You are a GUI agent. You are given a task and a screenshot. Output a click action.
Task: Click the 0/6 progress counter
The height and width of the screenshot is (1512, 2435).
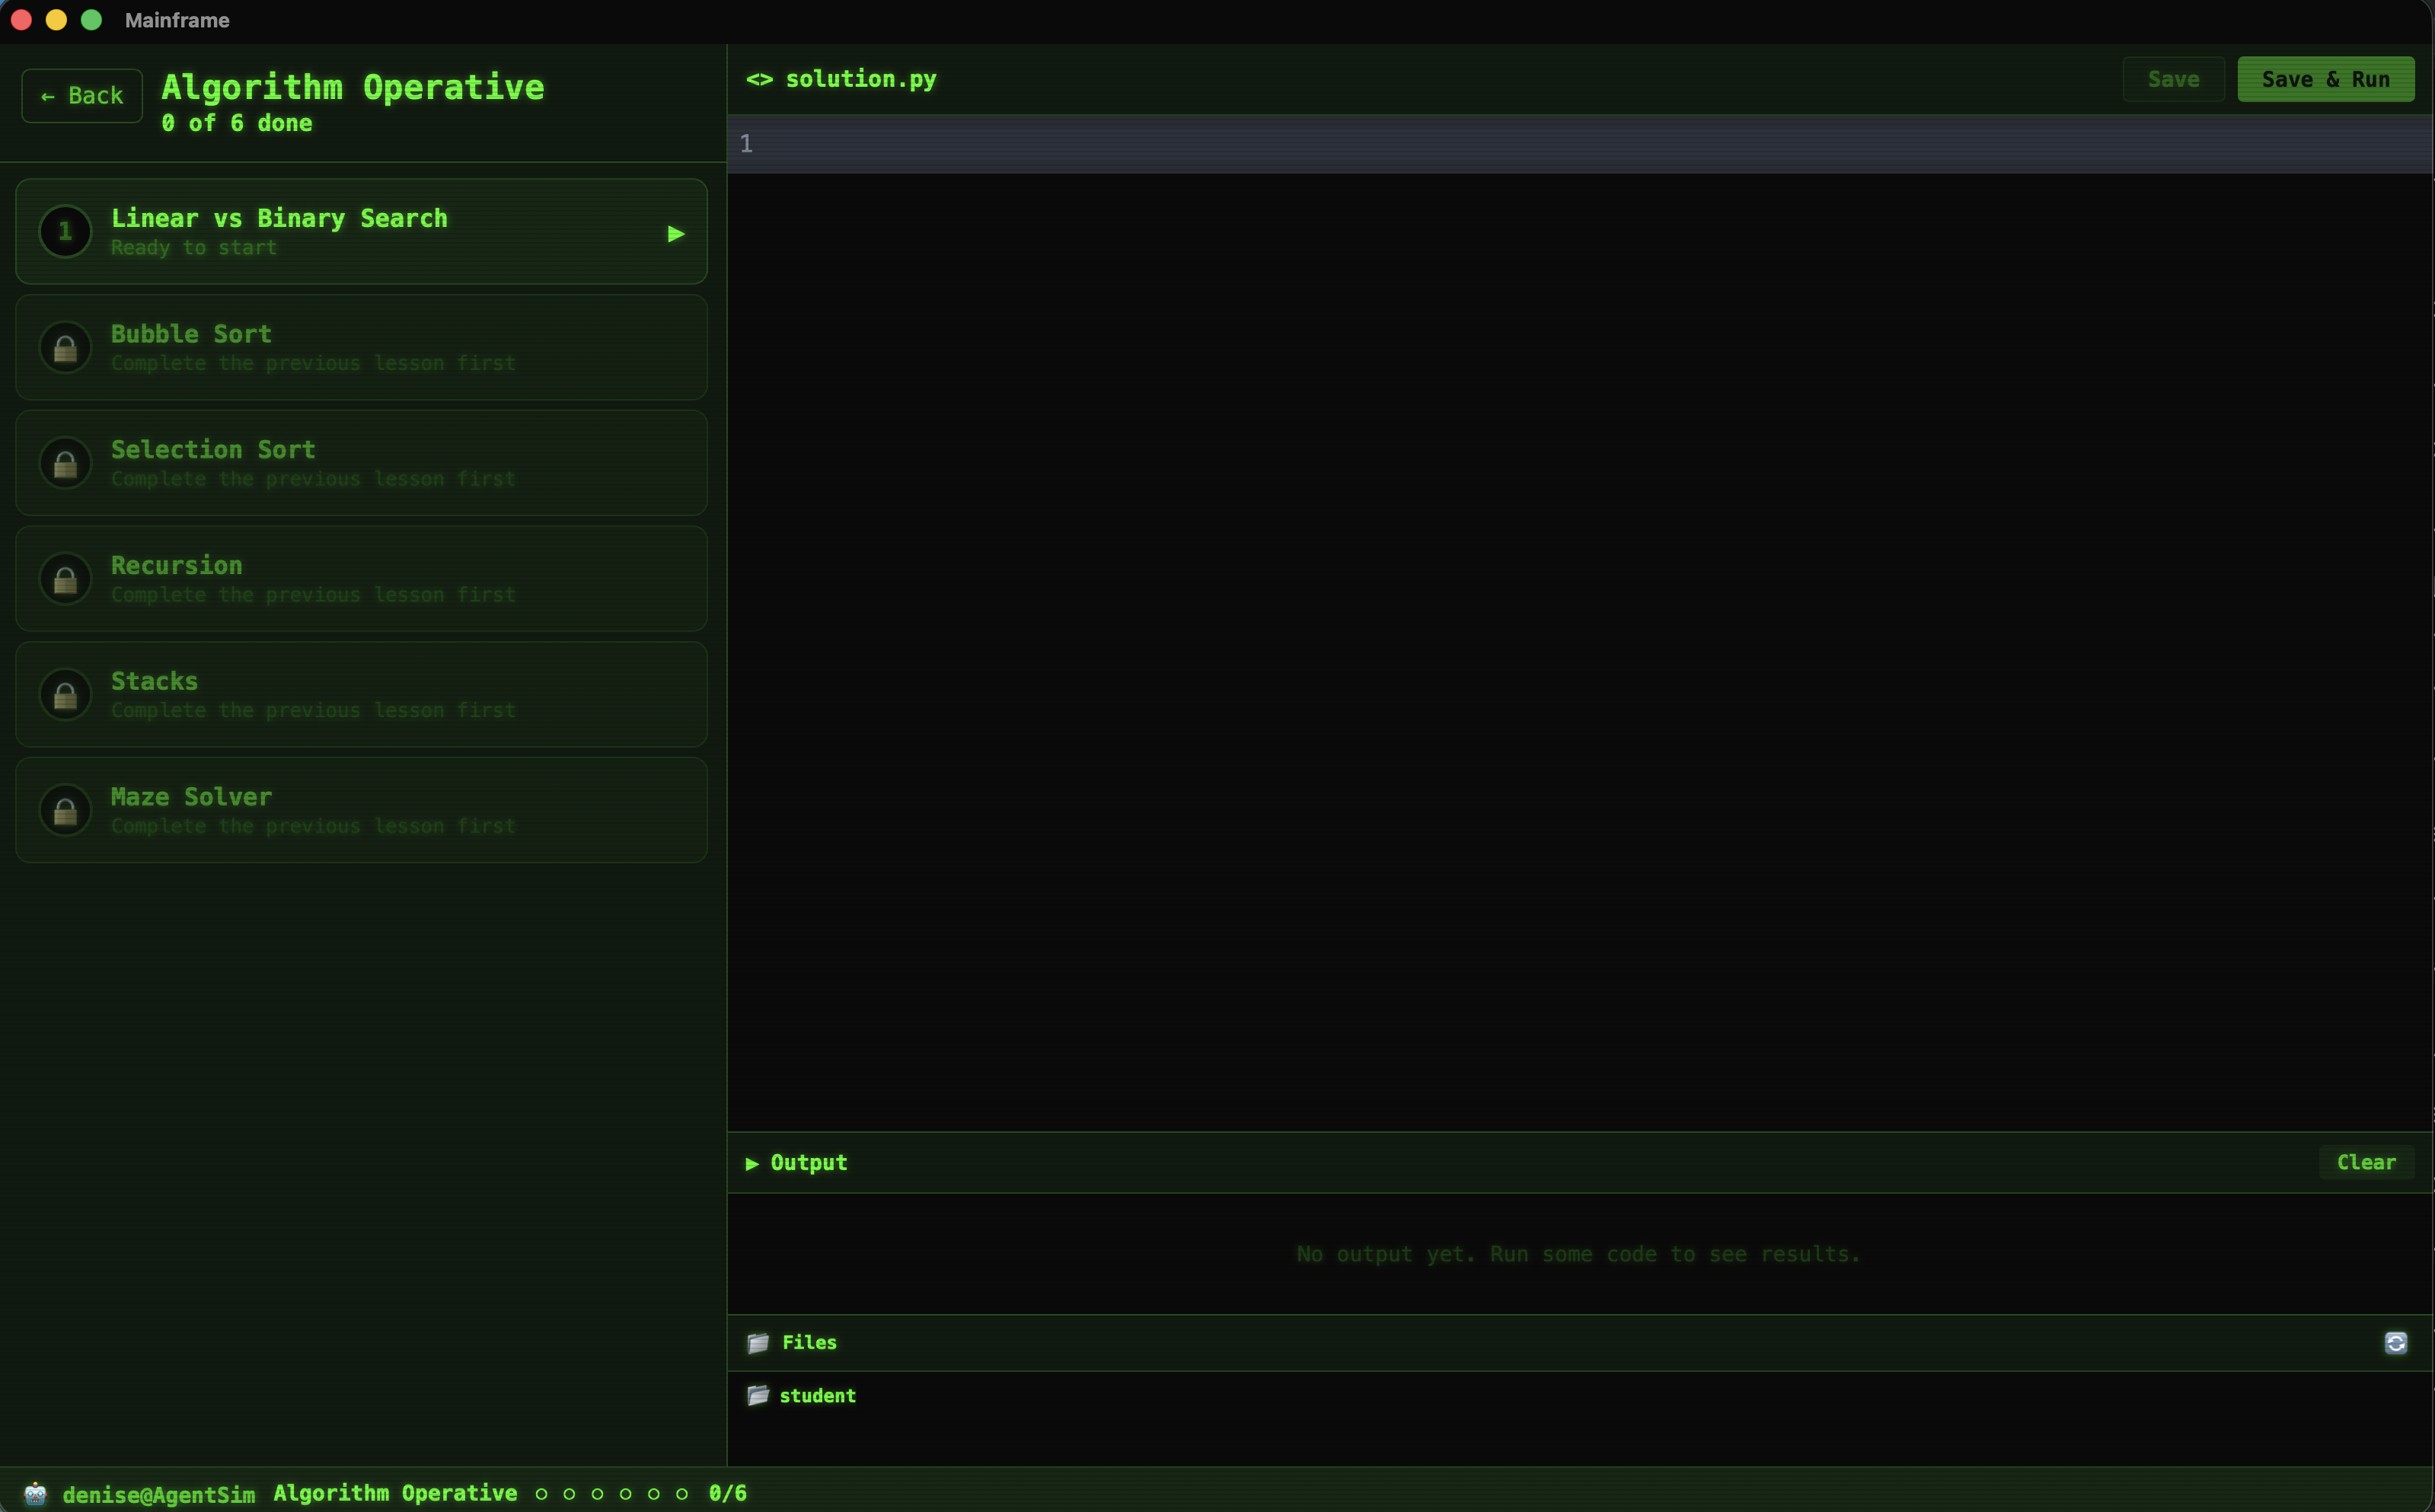(727, 1493)
